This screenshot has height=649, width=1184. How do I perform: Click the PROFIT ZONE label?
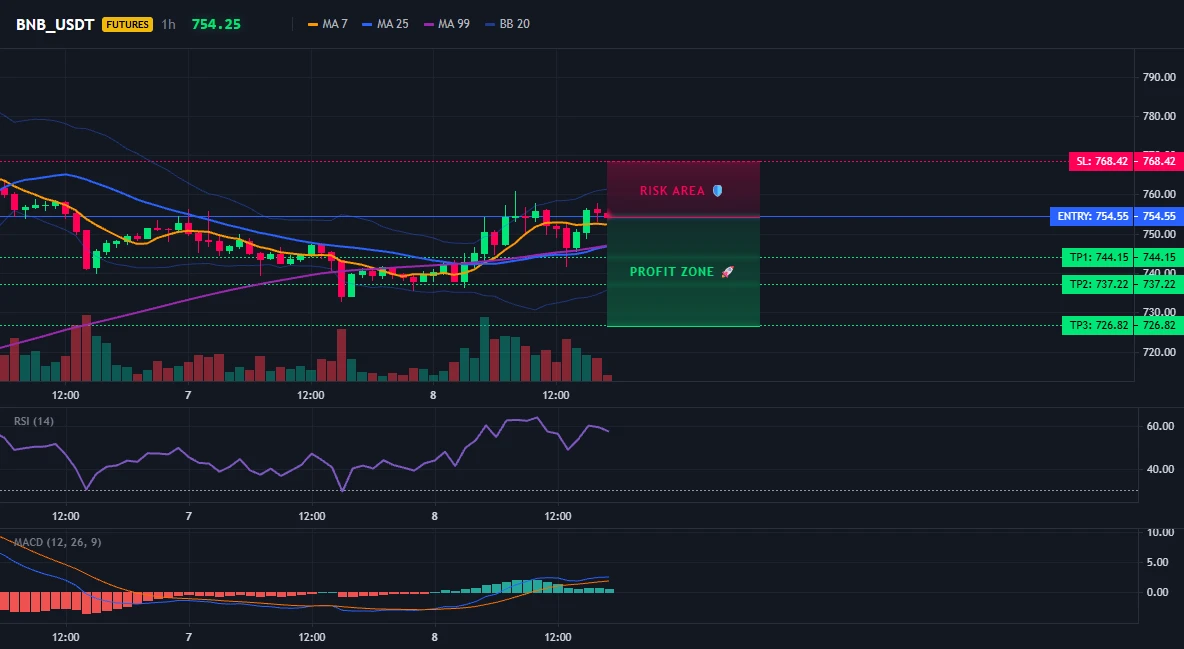point(672,272)
